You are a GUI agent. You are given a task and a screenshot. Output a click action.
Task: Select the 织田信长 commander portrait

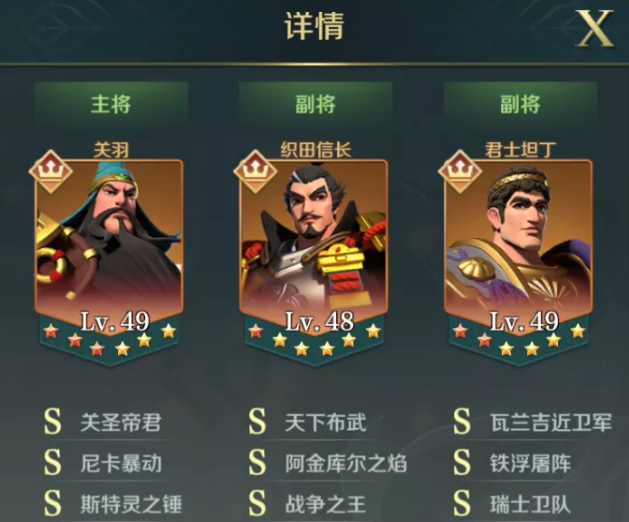(314, 237)
